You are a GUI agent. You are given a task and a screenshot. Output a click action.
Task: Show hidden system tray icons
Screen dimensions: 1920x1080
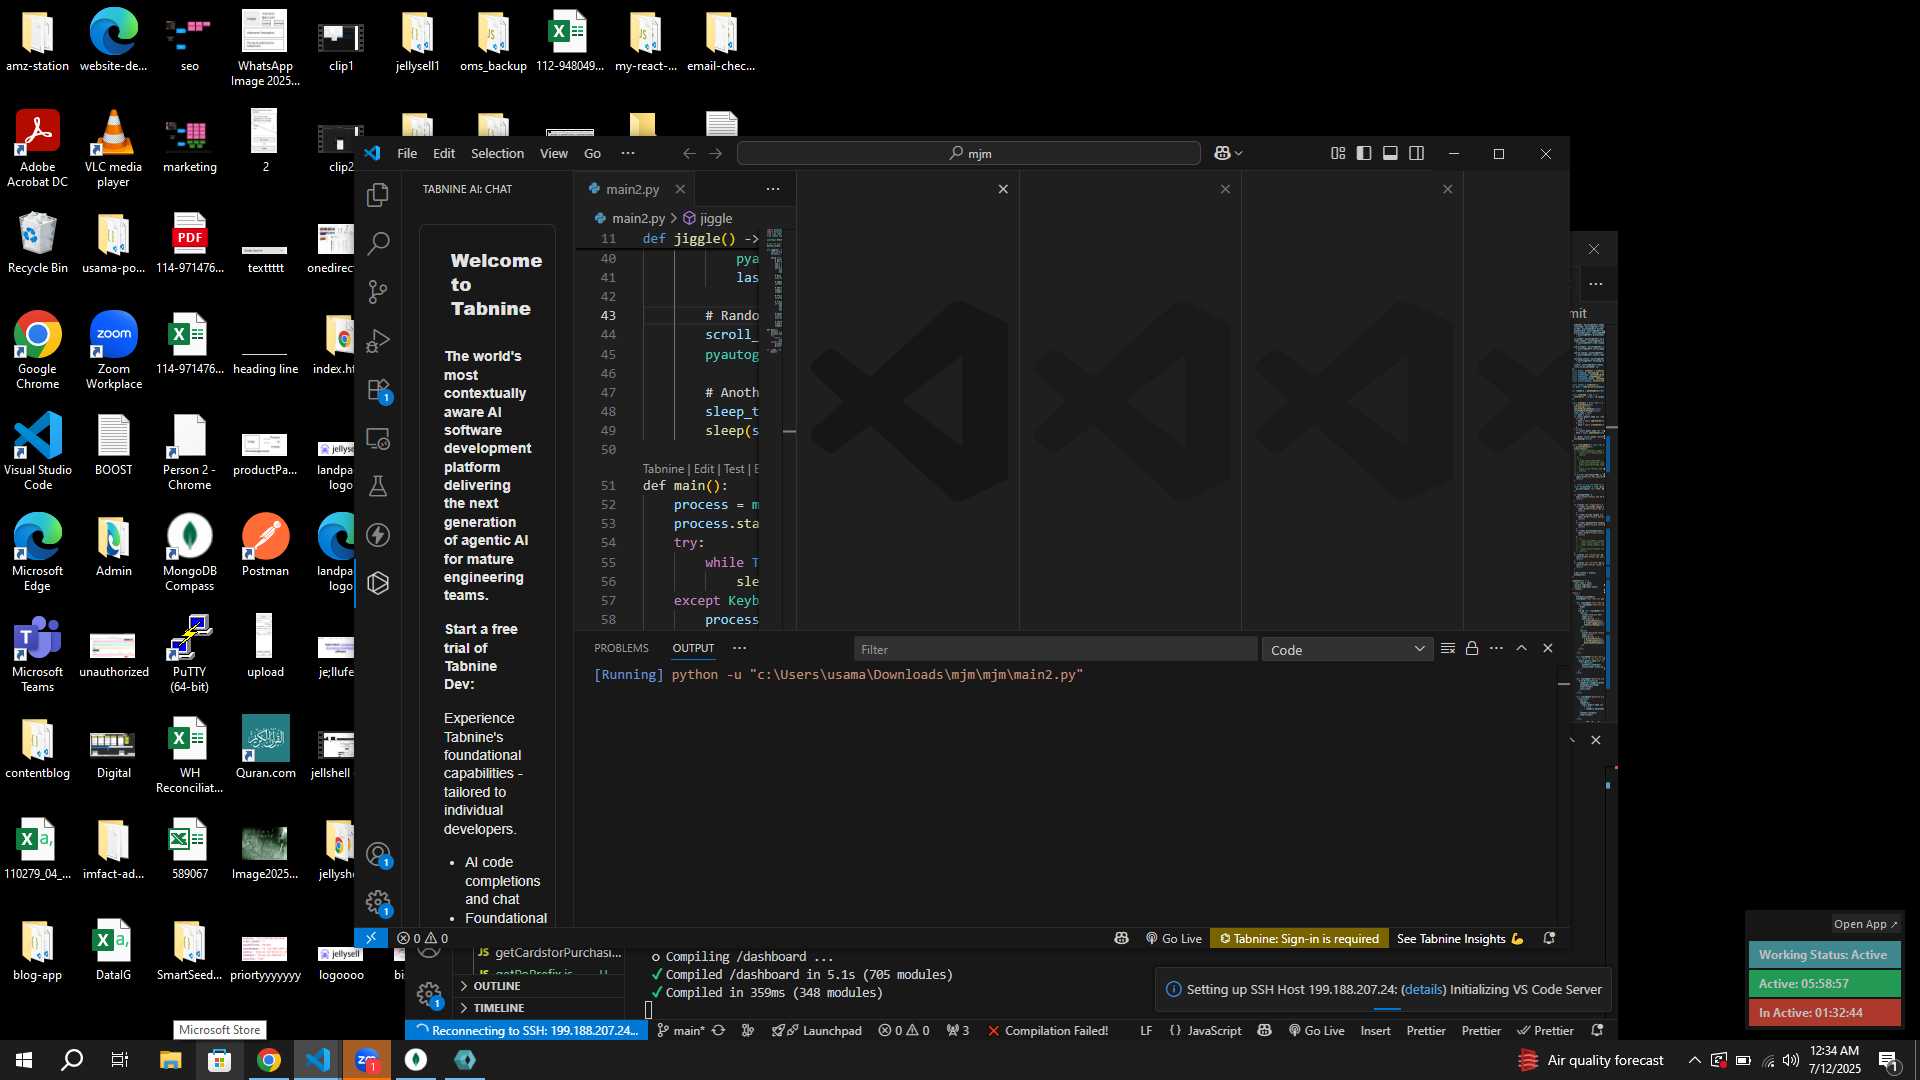1694,1060
